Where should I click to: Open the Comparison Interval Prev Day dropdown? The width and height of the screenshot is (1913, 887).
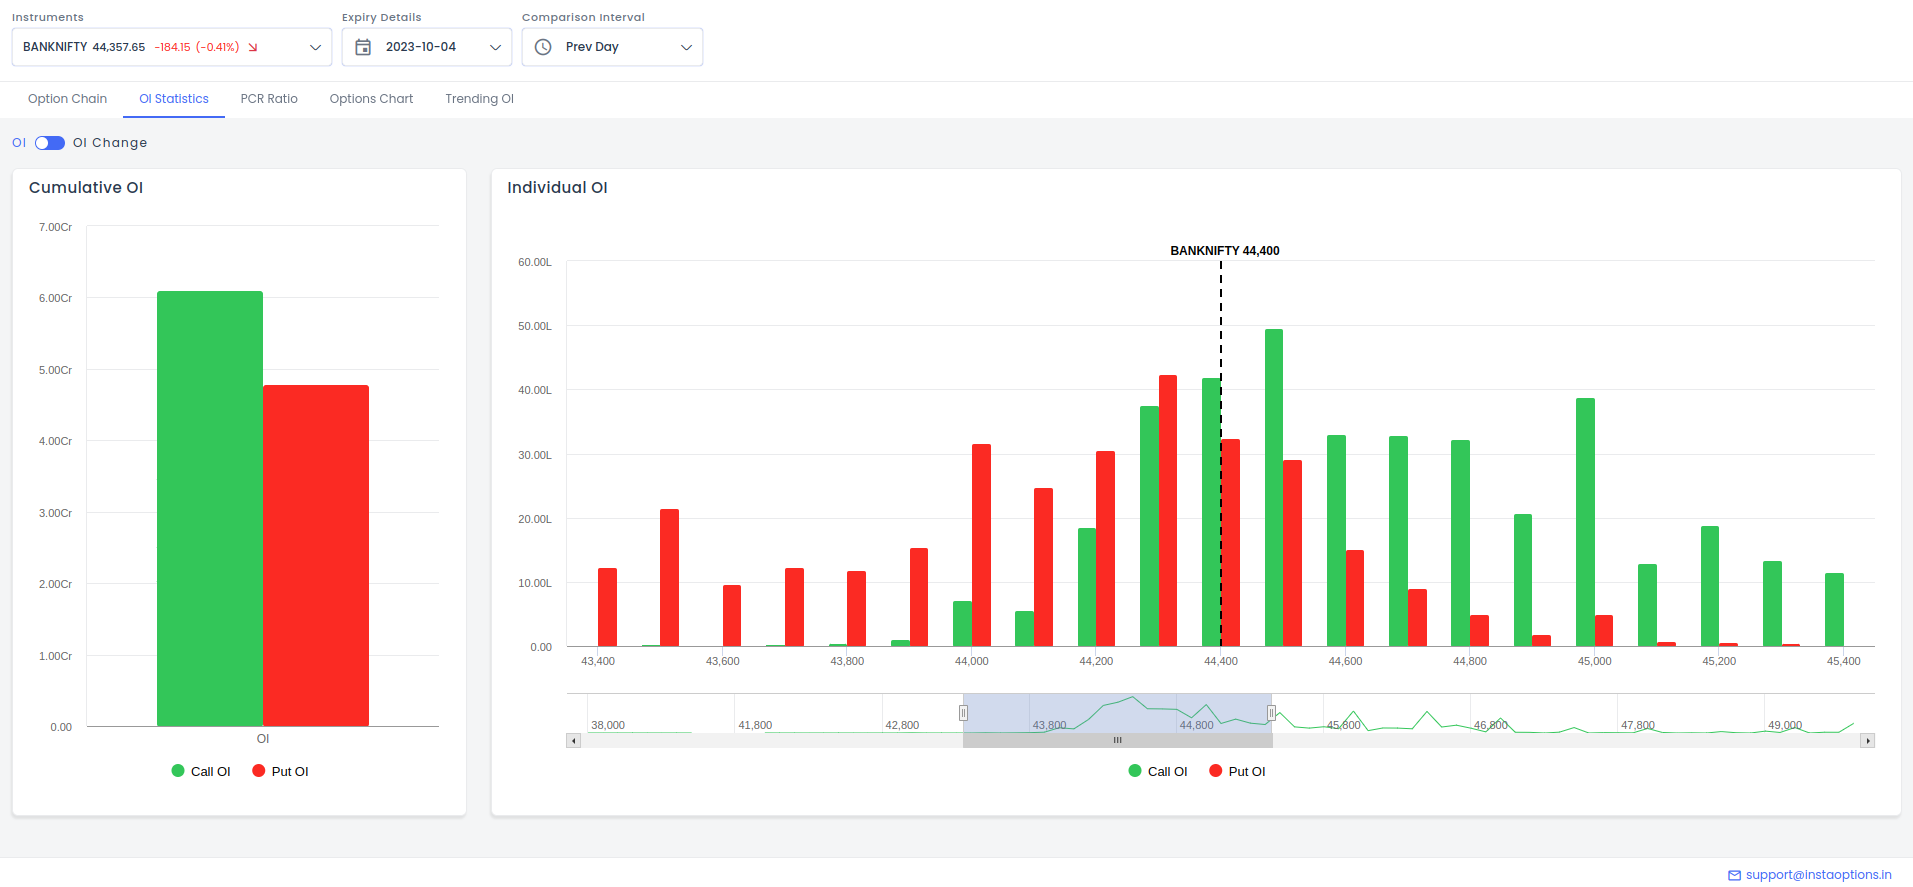click(x=612, y=47)
